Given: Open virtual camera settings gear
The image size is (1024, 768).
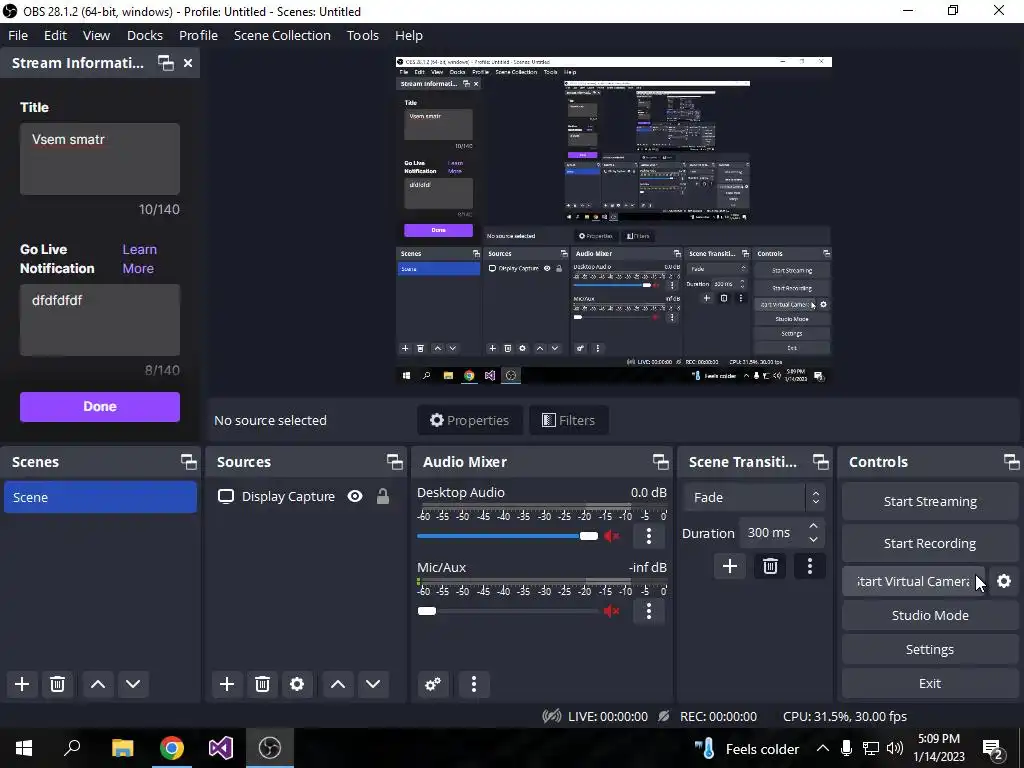Looking at the screenshot, I should (x=1004, y=581).
